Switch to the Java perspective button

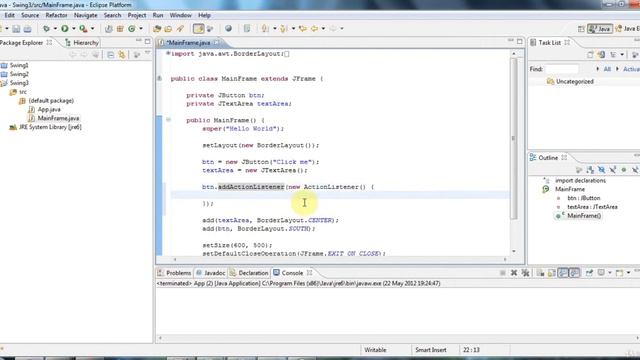600,29
